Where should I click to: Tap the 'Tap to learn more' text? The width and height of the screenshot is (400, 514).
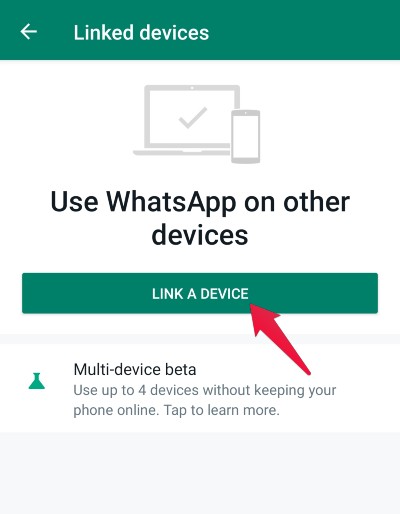[x=222, y=410]
